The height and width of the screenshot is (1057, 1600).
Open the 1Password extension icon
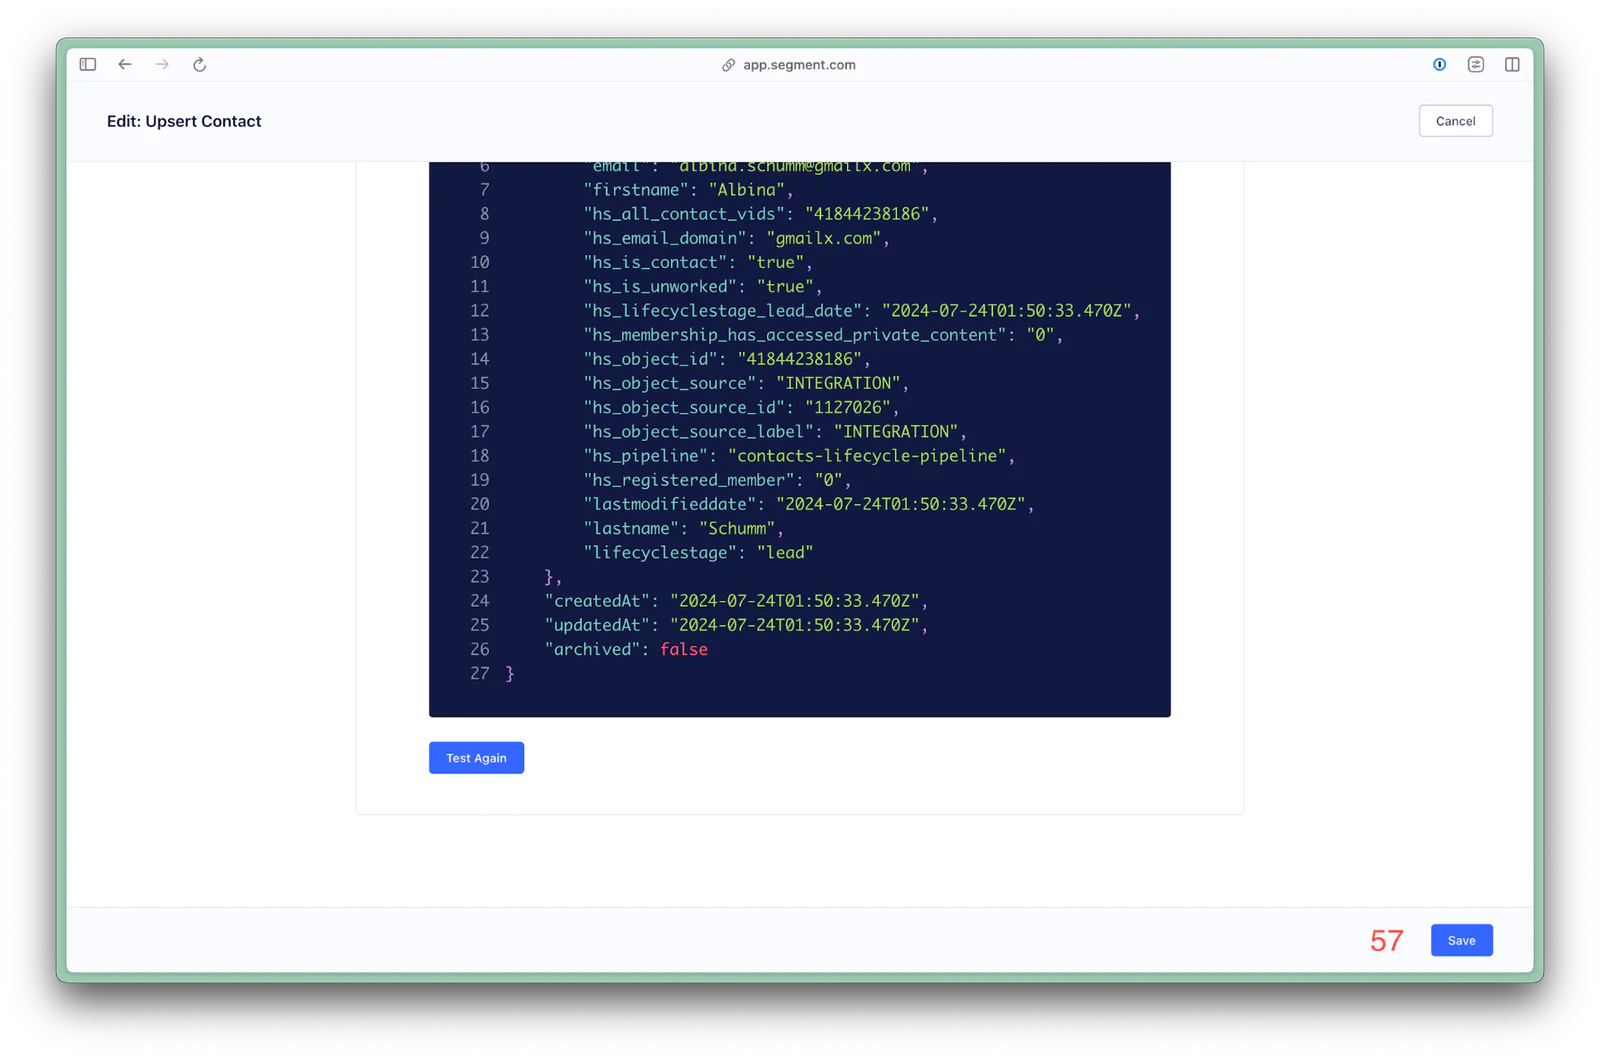(x=1439, y=64)
